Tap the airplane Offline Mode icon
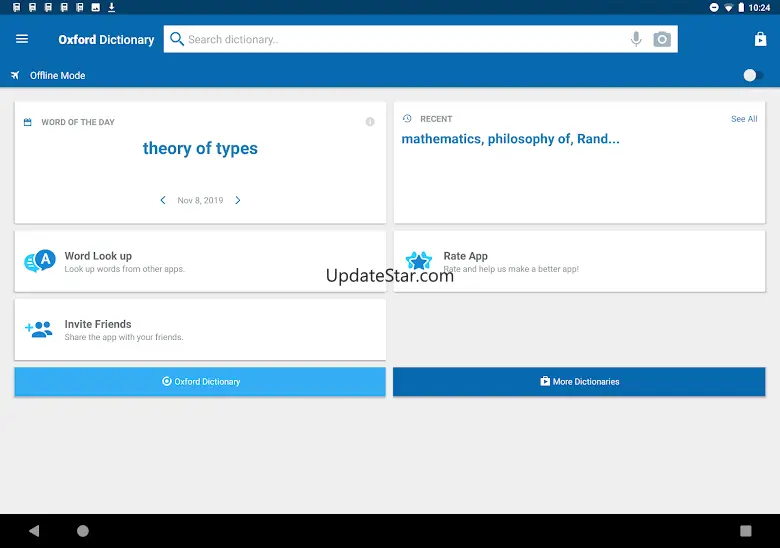This screenshot has width=780, height=548. (15, 75)
